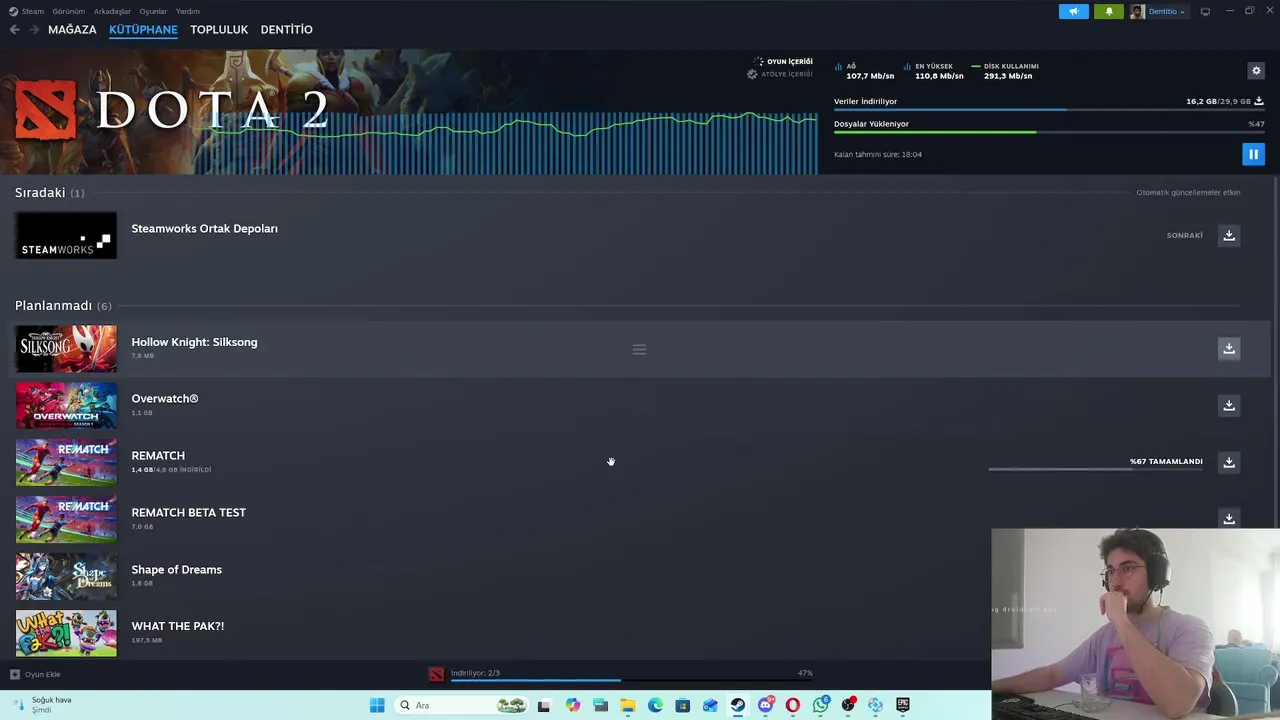1280x720 pixels.
Task: Open Microsoft Edge from the taskbar
Action: click(x=655, y=705)
